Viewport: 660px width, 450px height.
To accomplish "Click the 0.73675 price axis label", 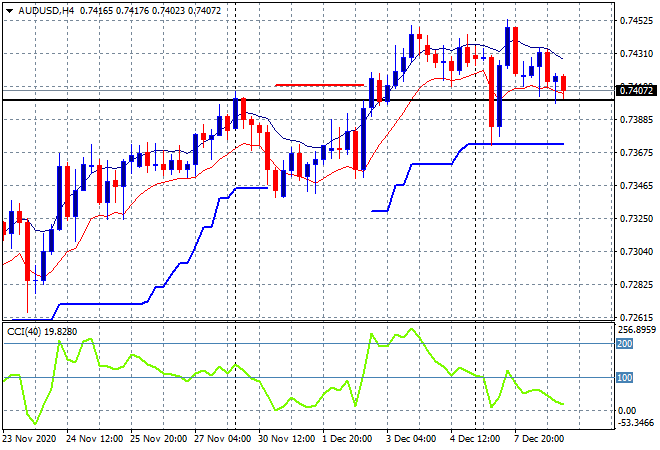I will tap(636, 152).
